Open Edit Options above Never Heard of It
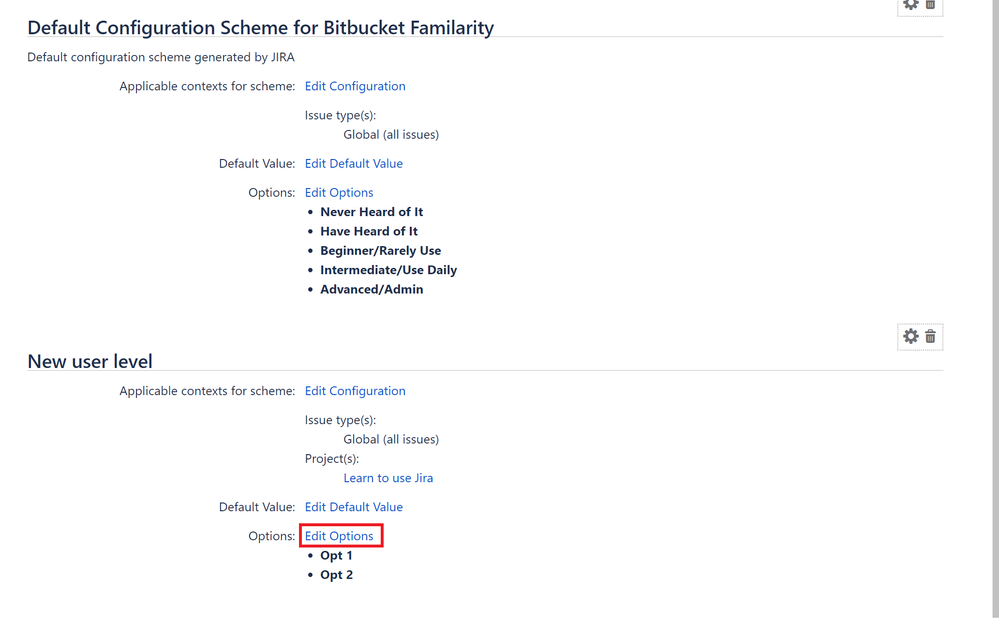The image size is (999, 618). click(x=339, y=192)
